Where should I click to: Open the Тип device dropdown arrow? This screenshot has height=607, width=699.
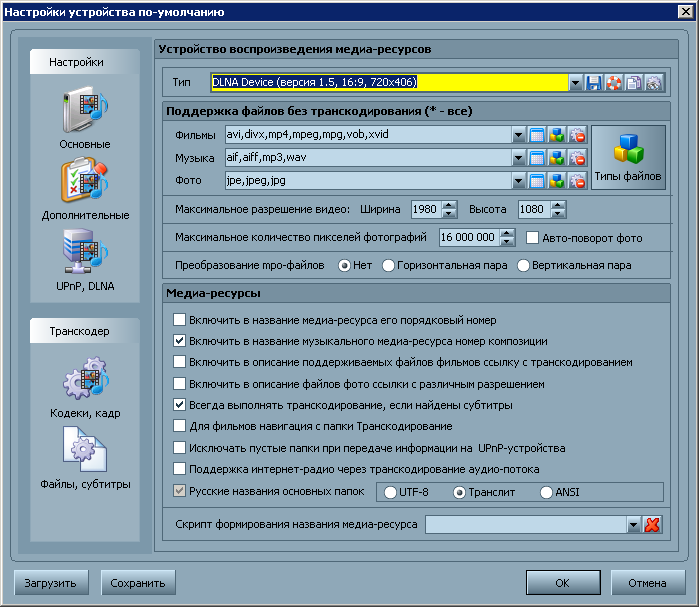[575, 82]
